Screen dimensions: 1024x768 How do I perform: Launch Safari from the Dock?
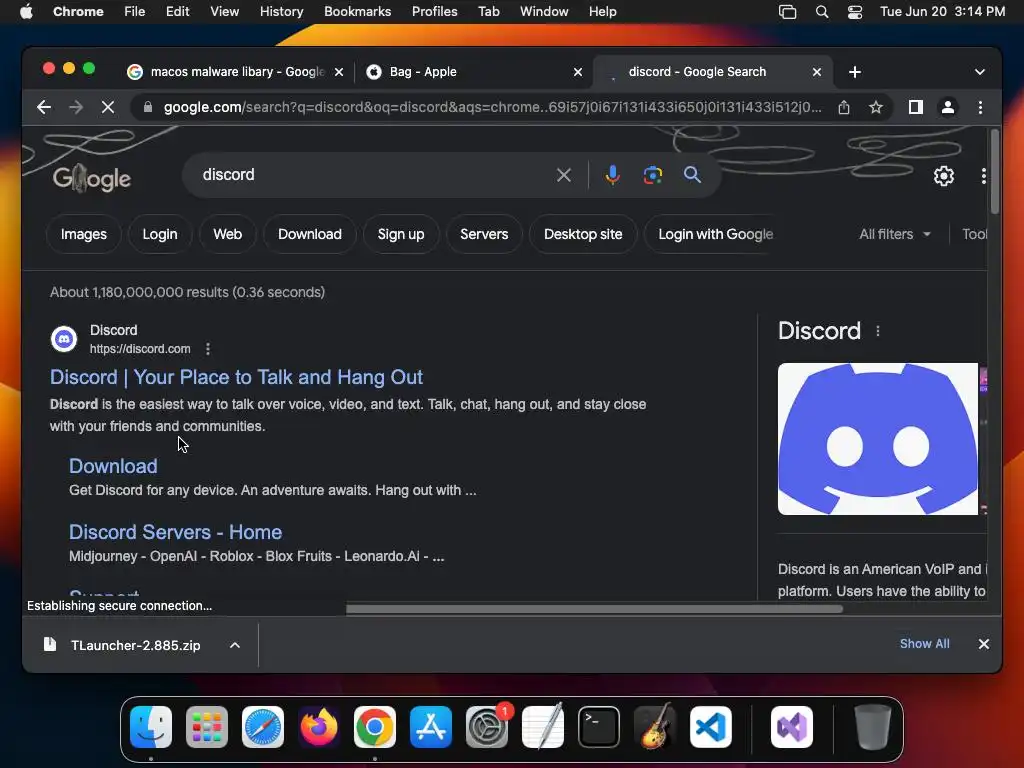263,727
